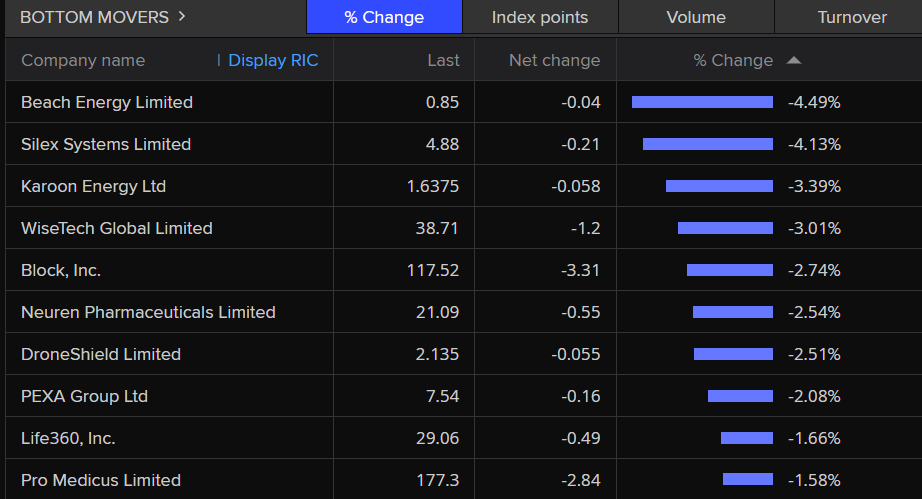Click Block, Inc. last price 117.52

(x=433, y=270)
